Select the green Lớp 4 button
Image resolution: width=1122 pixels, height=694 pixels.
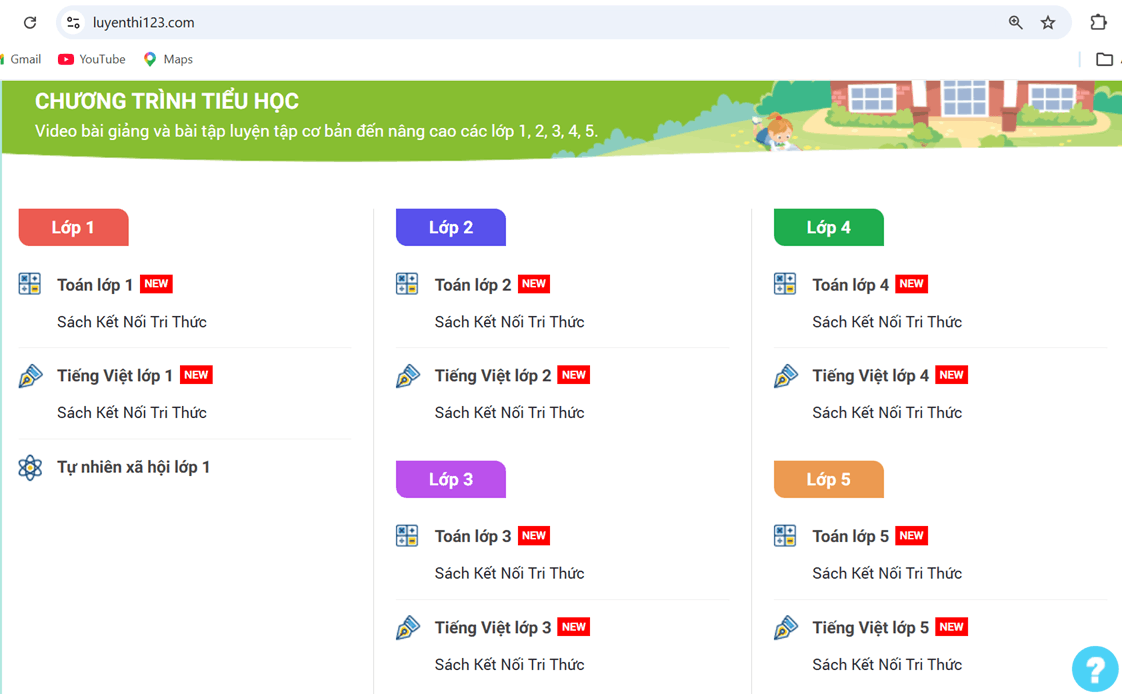point(829,228)
